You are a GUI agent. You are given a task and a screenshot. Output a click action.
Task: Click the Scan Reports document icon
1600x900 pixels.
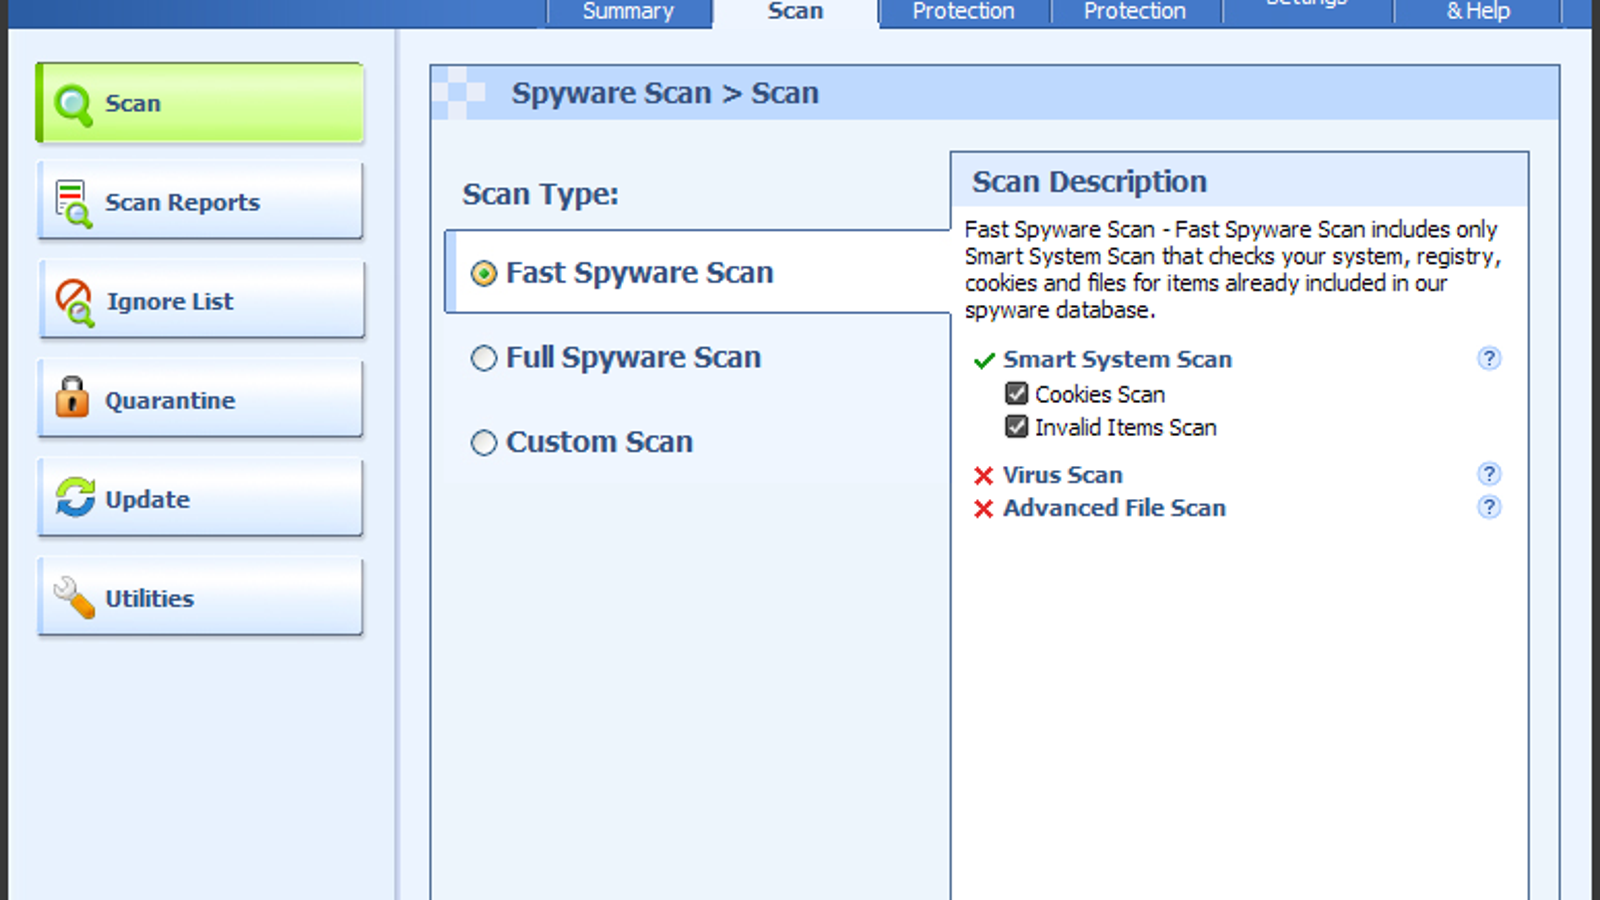point(73,203)
